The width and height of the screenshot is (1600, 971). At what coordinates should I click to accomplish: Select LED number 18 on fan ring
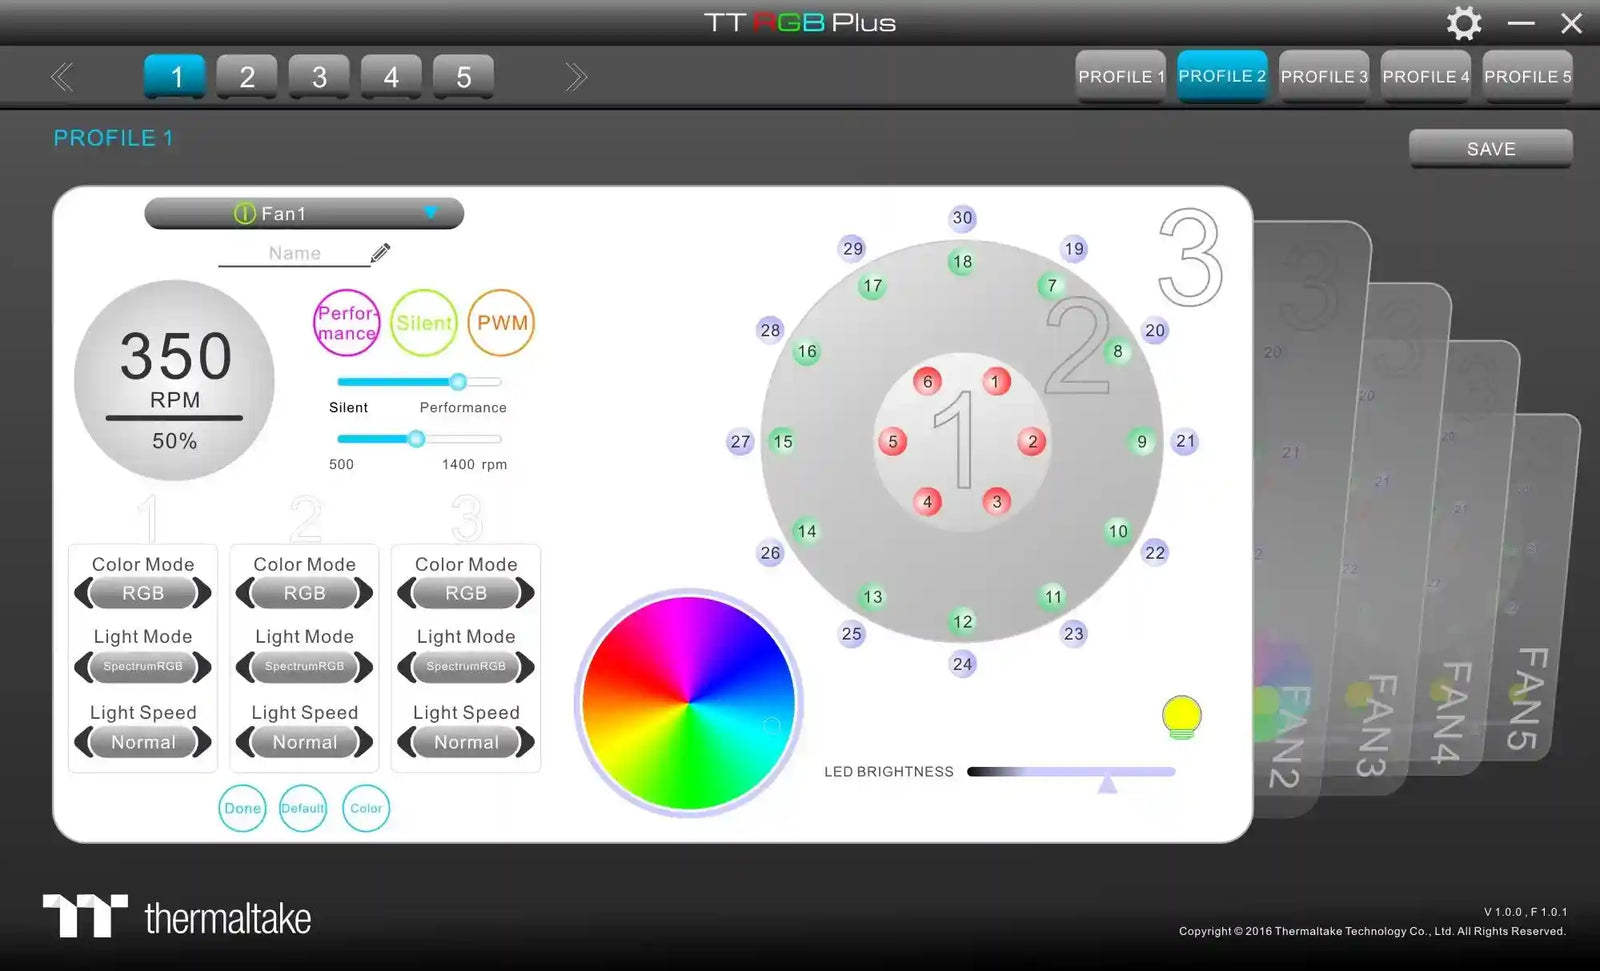coord(962,262)
